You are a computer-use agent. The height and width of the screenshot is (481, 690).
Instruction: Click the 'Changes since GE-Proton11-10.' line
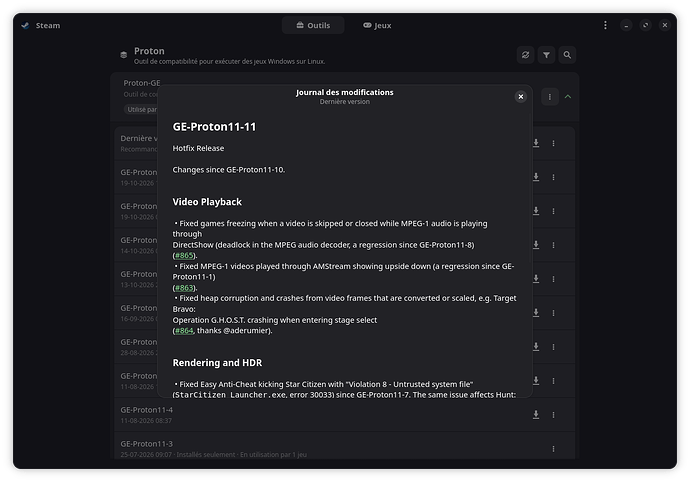pos(229,169)
